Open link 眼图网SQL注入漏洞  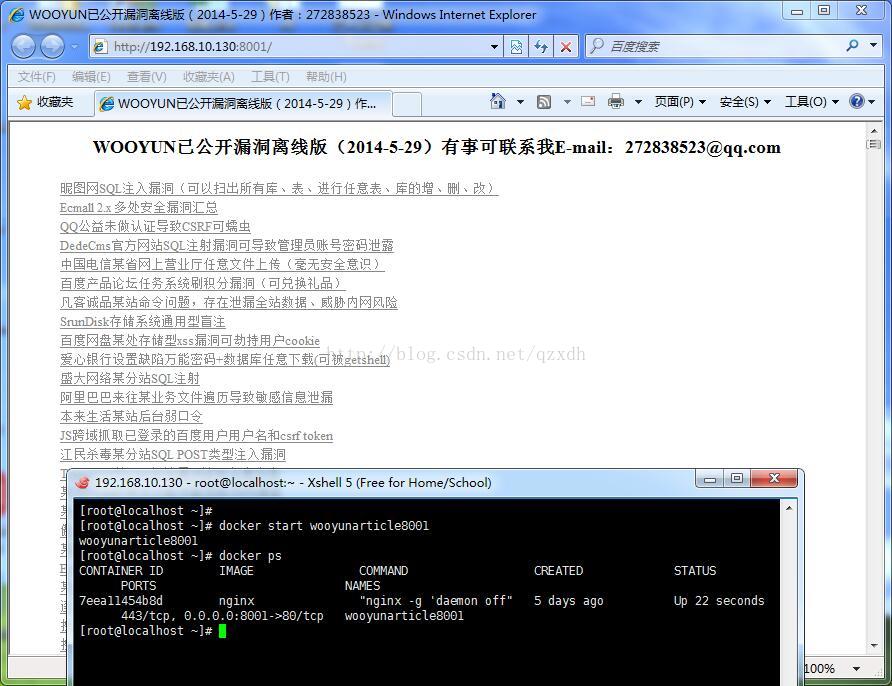pyautogui.click(x=279, y=188)
